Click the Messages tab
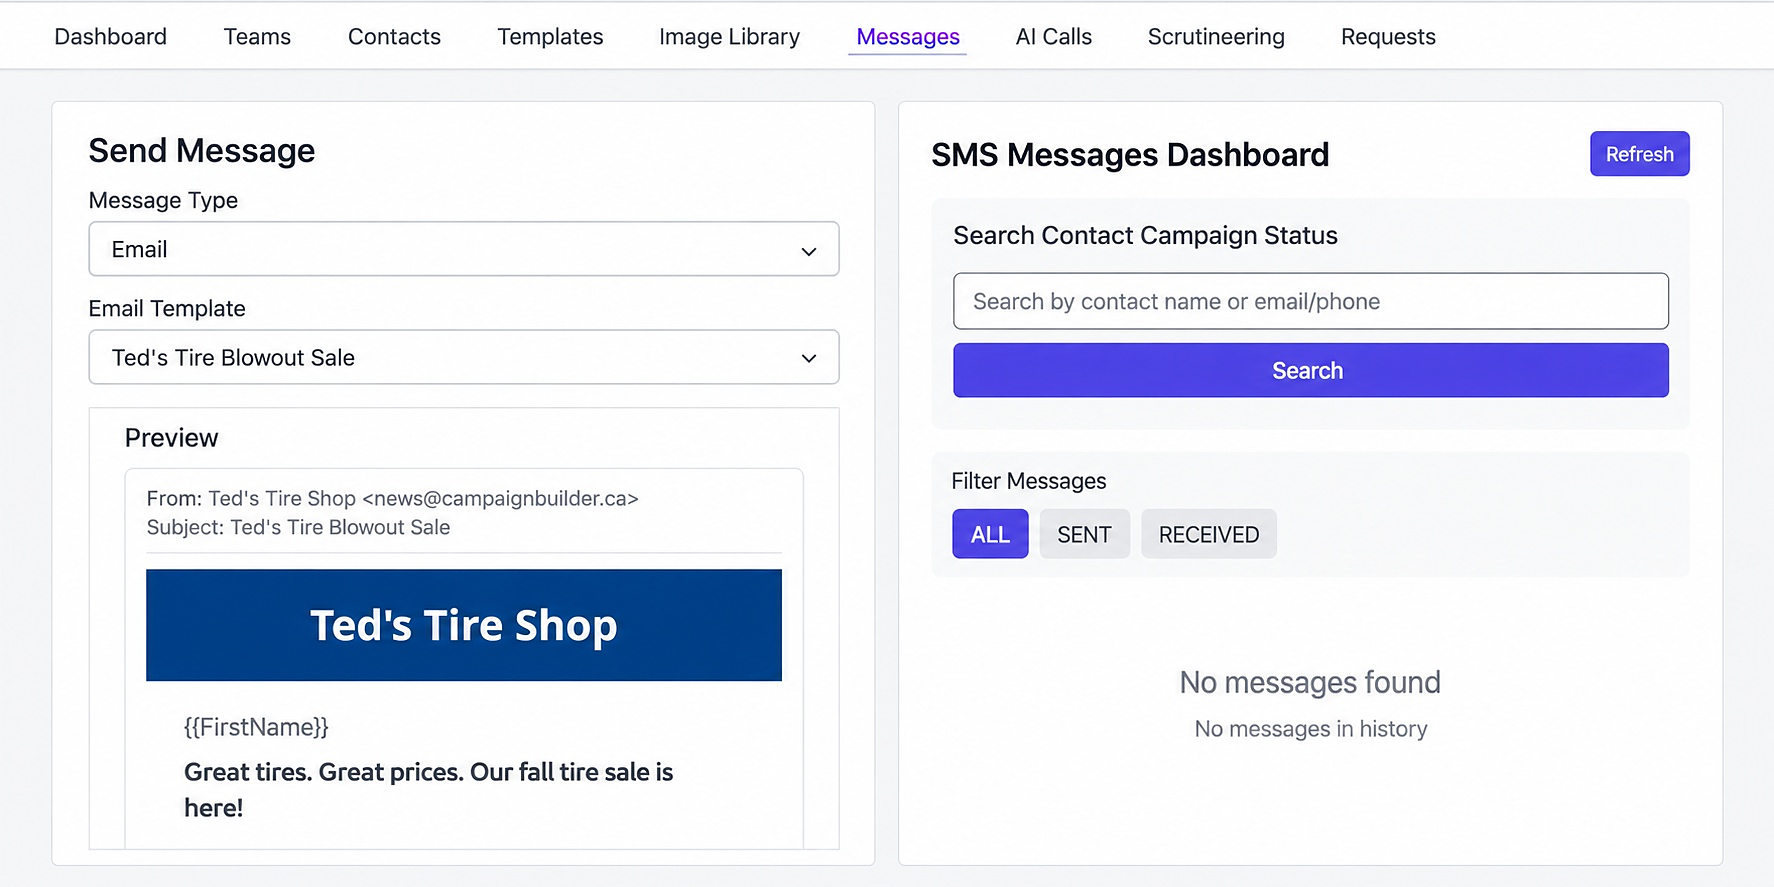Viewport: 1774px width, 887px height. pos(908,37)
